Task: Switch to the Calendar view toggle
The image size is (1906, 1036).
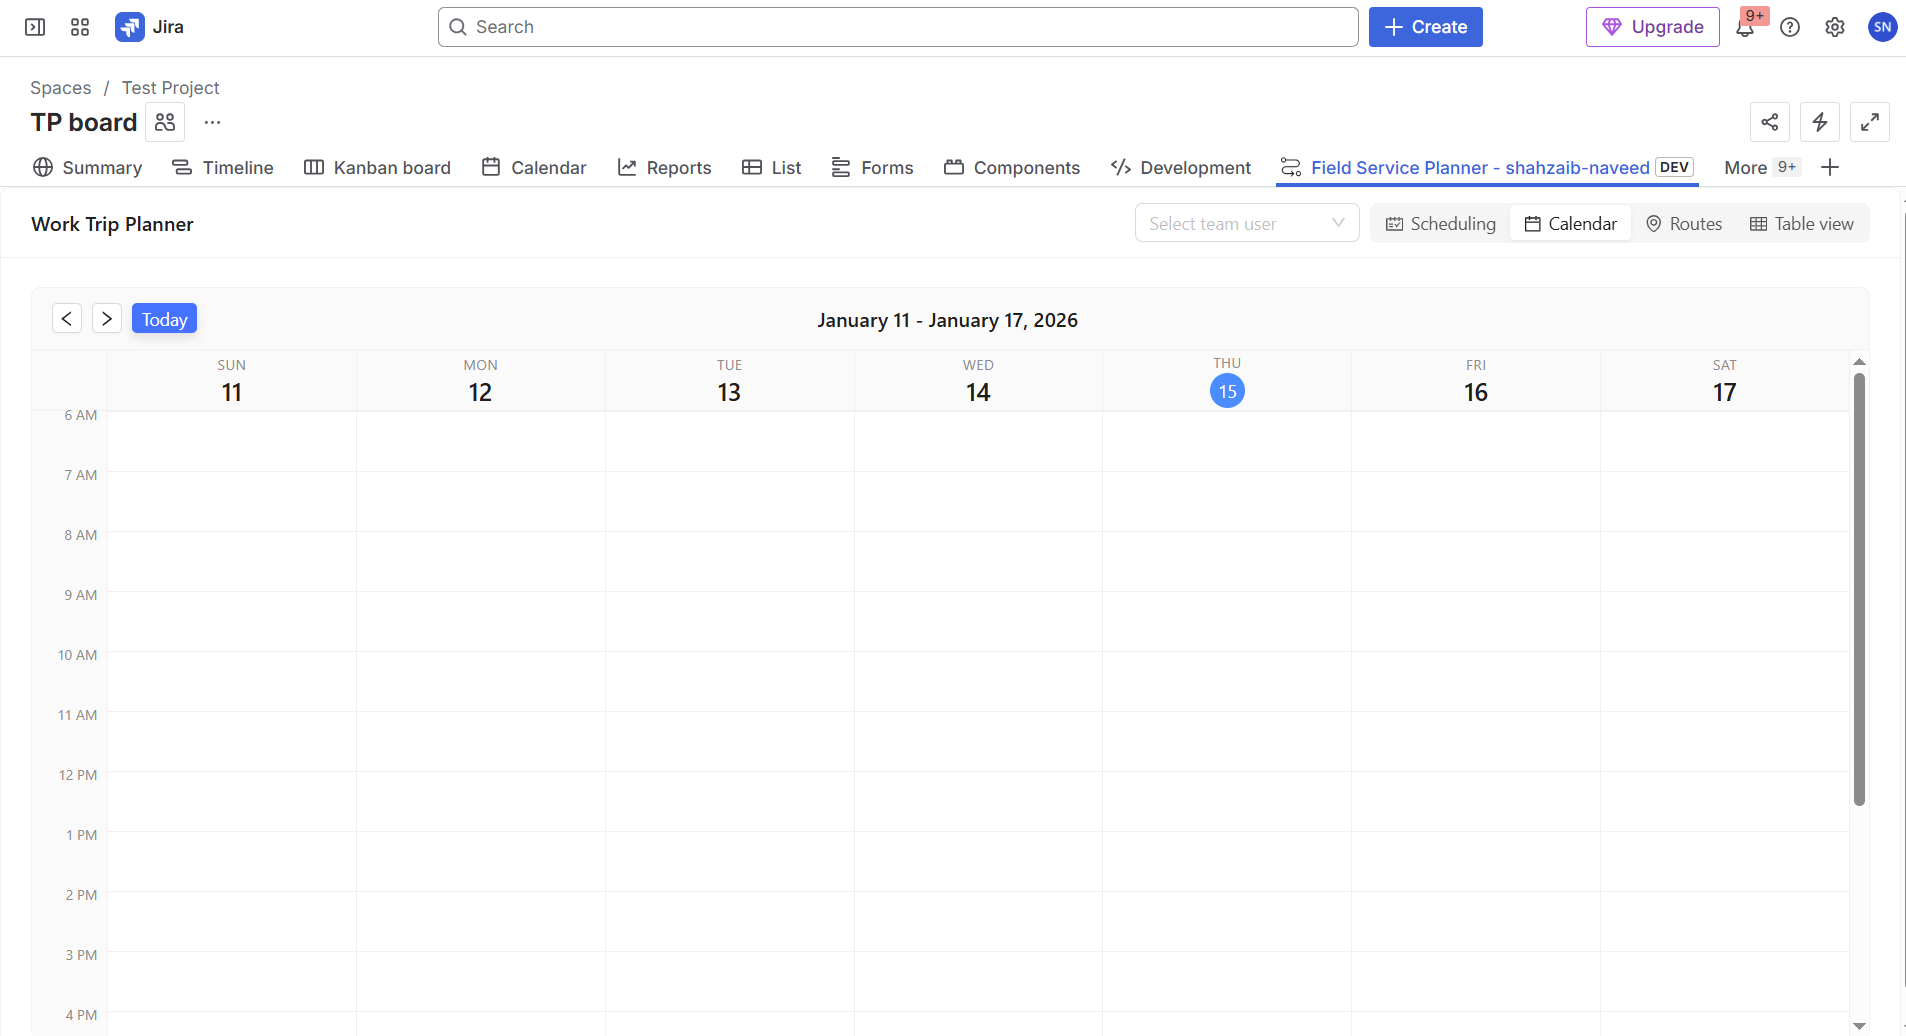Action: click(x=1570, y=224)
